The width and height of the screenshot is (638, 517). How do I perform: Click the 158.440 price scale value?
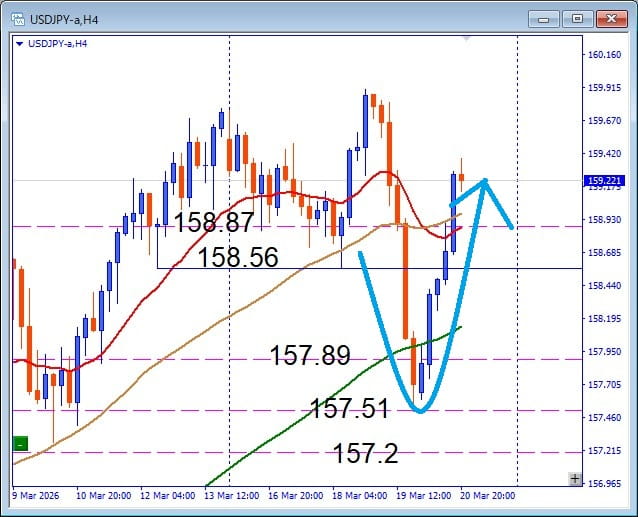(x=605, y=286)
